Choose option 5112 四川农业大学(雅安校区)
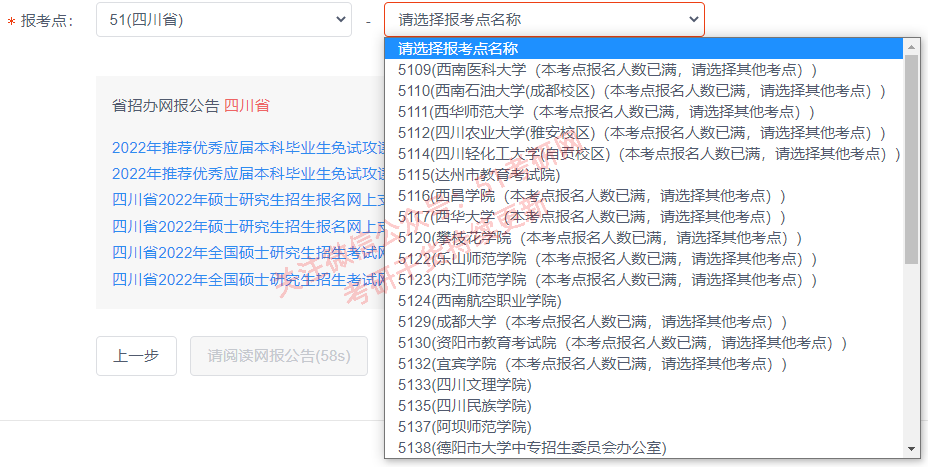928x467 pixels. pos(644,133)
